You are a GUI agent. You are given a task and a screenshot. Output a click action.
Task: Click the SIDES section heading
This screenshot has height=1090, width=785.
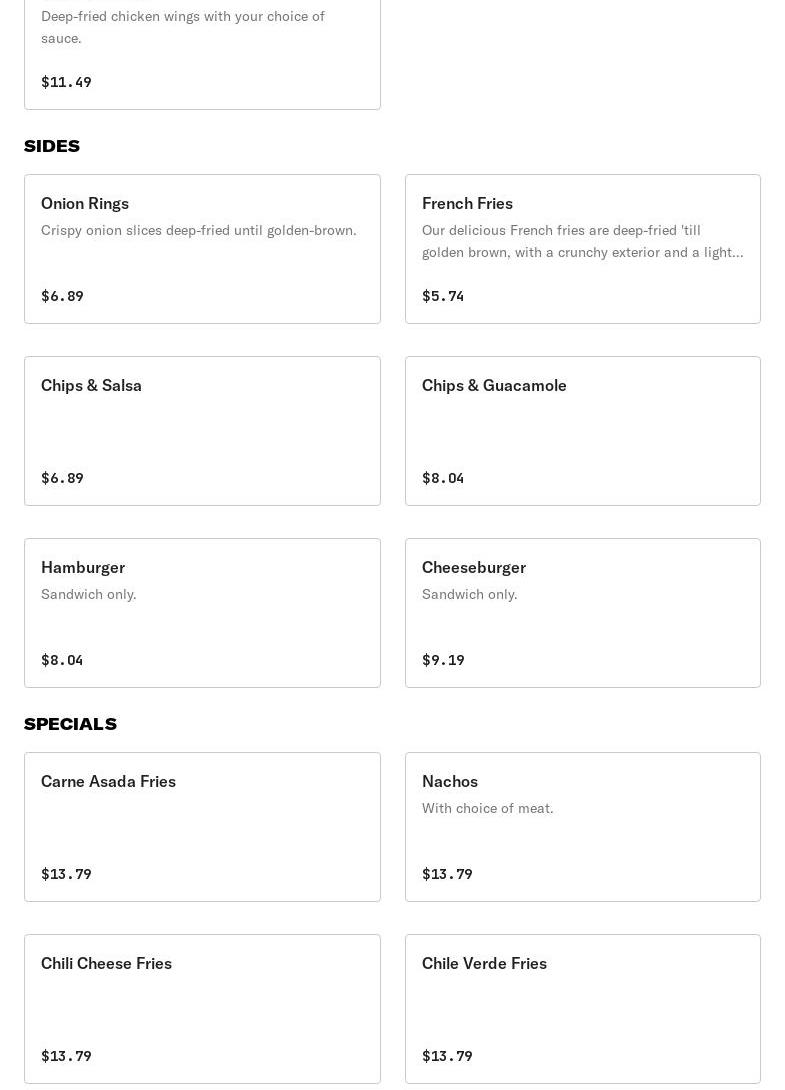pos(52,146)
